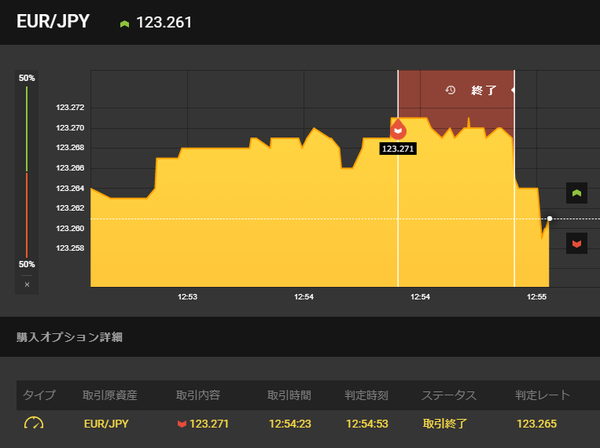Click the 取引時間 column header
The height and width of the screenshot is (448, 600).
(289, 395)
